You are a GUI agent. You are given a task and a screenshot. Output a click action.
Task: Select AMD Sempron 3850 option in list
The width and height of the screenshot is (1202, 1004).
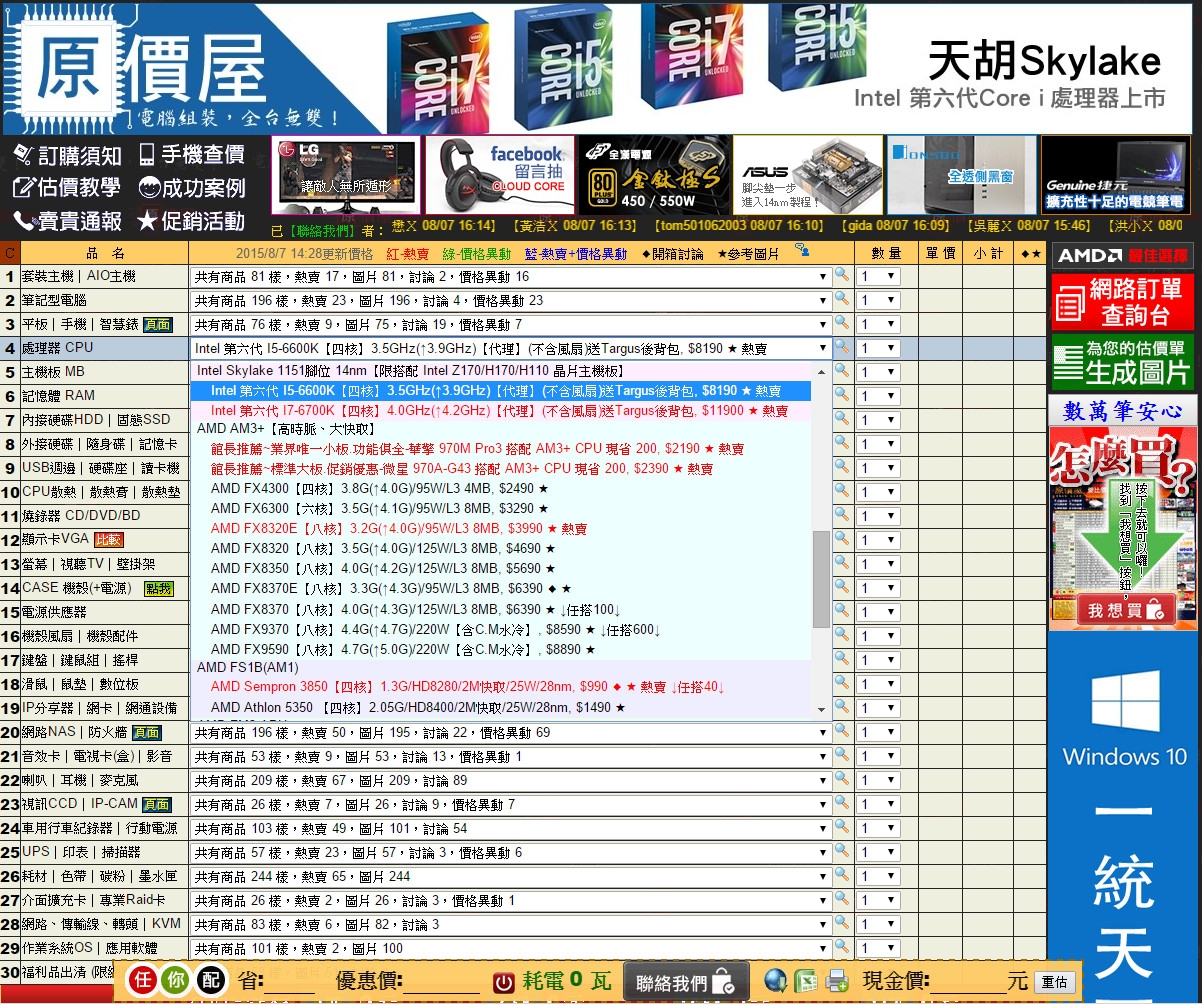[x=500, y=687]
